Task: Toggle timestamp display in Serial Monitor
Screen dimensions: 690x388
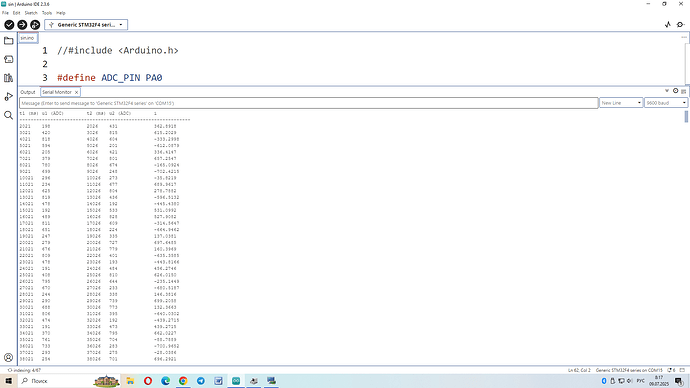Action: pos(675,91)
